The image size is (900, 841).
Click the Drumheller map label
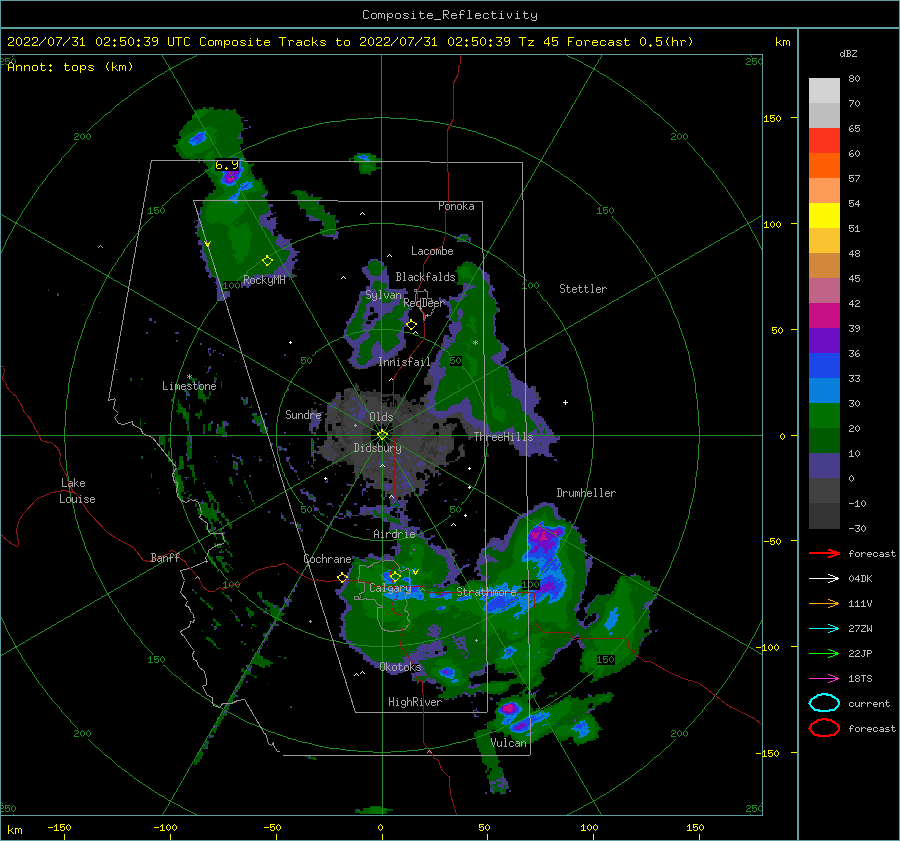pos(586,493)
